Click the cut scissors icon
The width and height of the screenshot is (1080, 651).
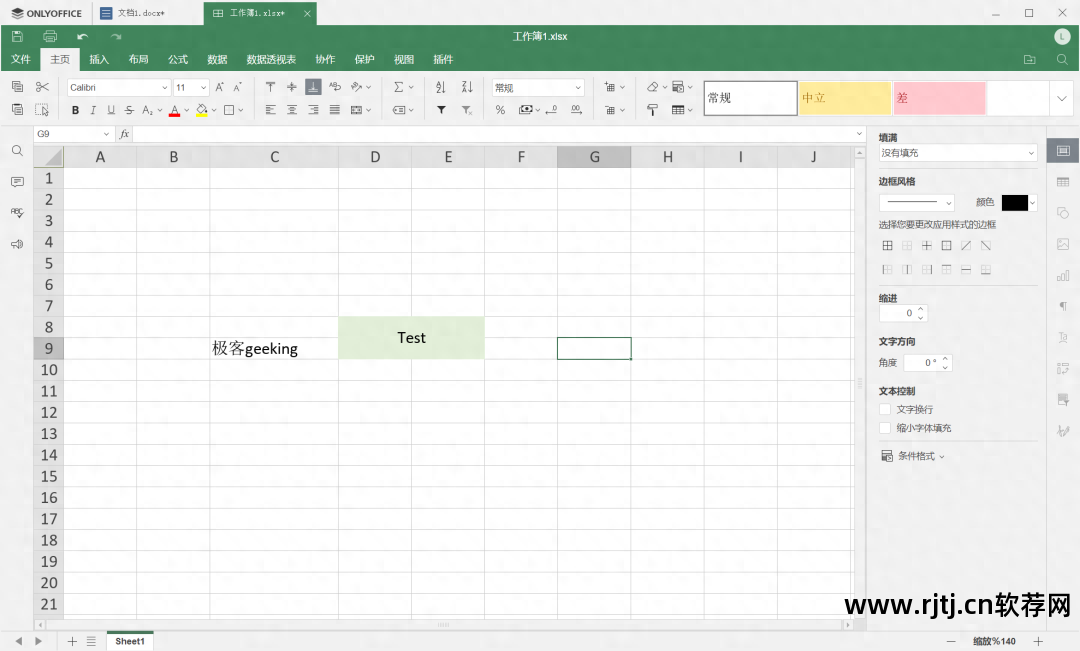coord(42,87)
